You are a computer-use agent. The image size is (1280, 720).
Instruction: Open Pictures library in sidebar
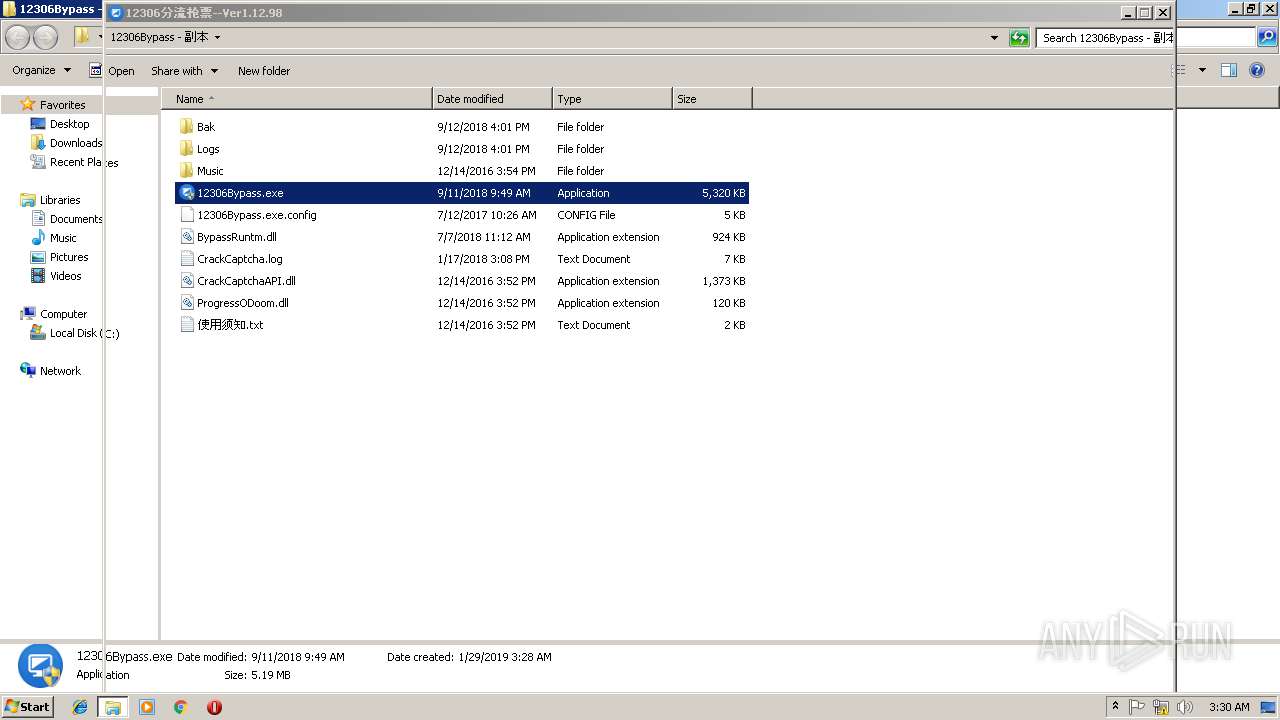[x=69, y=257]
